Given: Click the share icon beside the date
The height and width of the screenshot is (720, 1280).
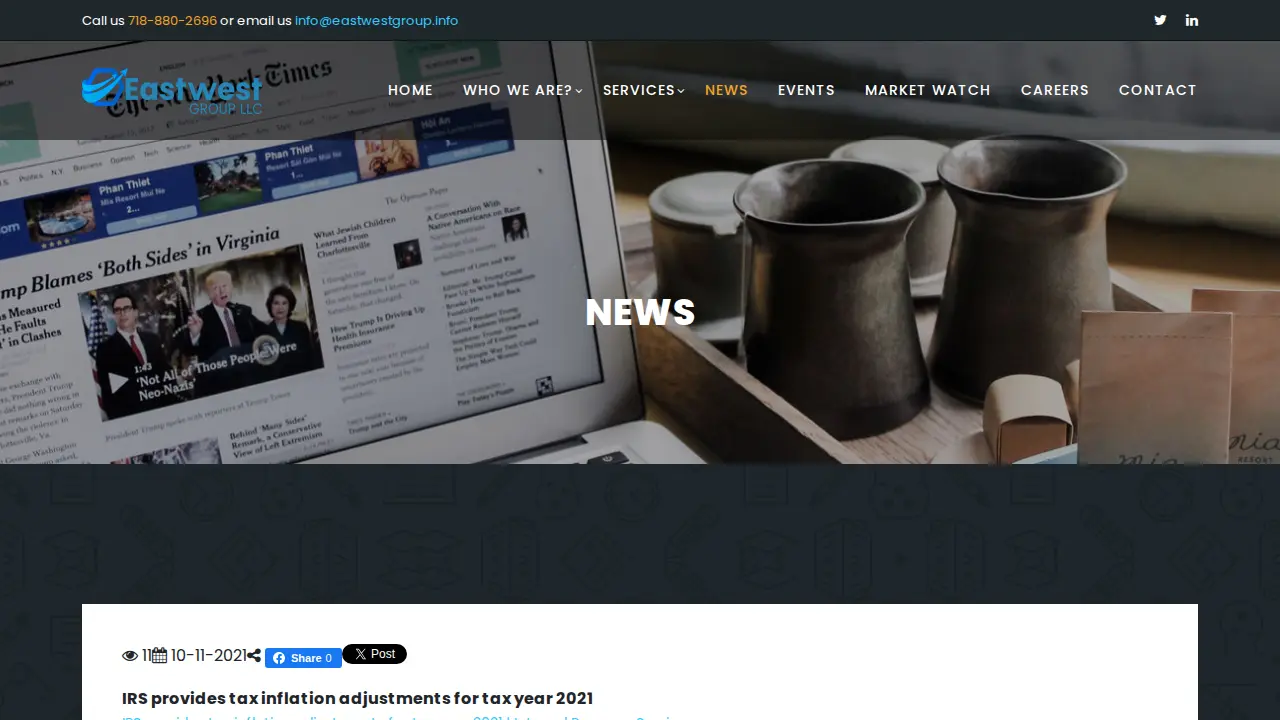Looking at the screenshot, I should (254, 656).
